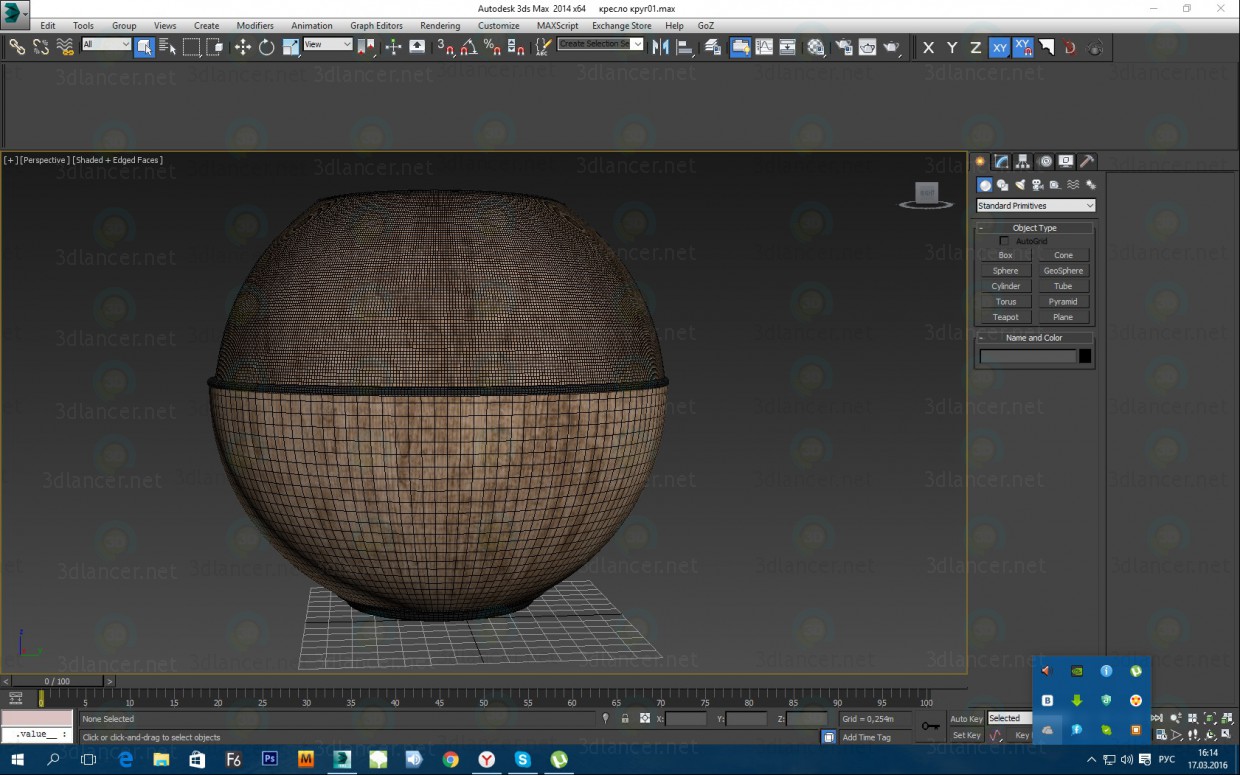Click the Render Production teapot icon
The width and height of the screenshot is (1240, 775).
click(892, 46)
